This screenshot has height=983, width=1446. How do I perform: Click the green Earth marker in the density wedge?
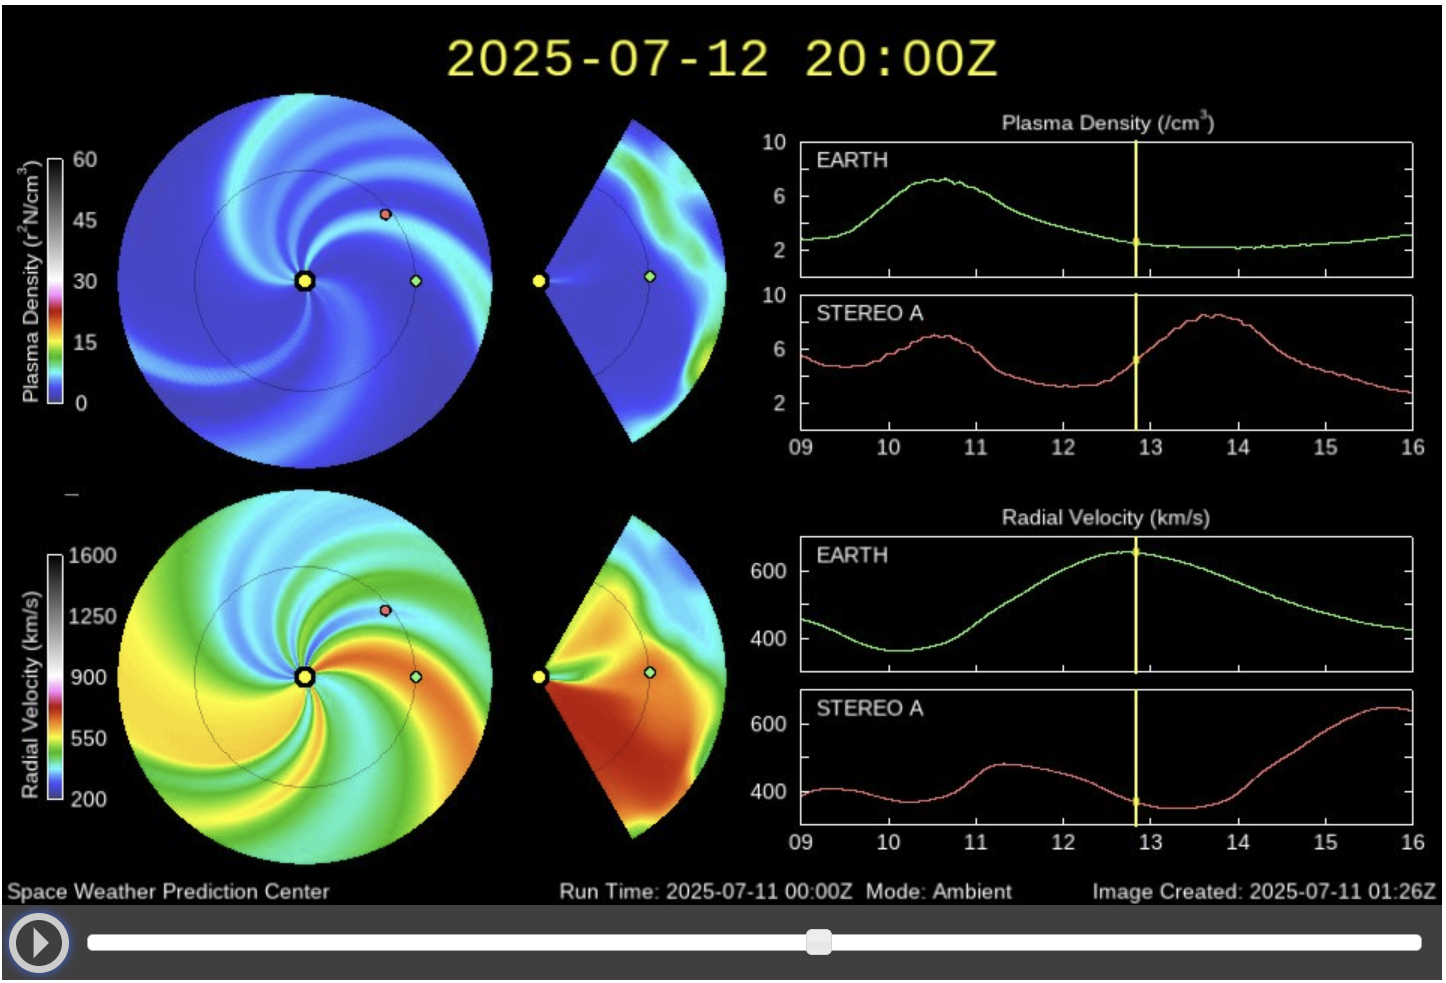click(x=650, y=276)
